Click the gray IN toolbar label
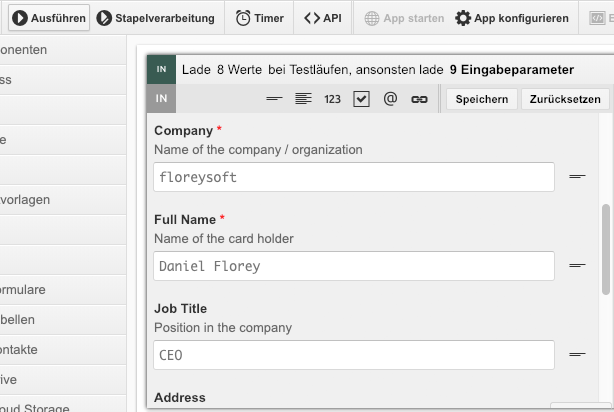 click(161, 98)
